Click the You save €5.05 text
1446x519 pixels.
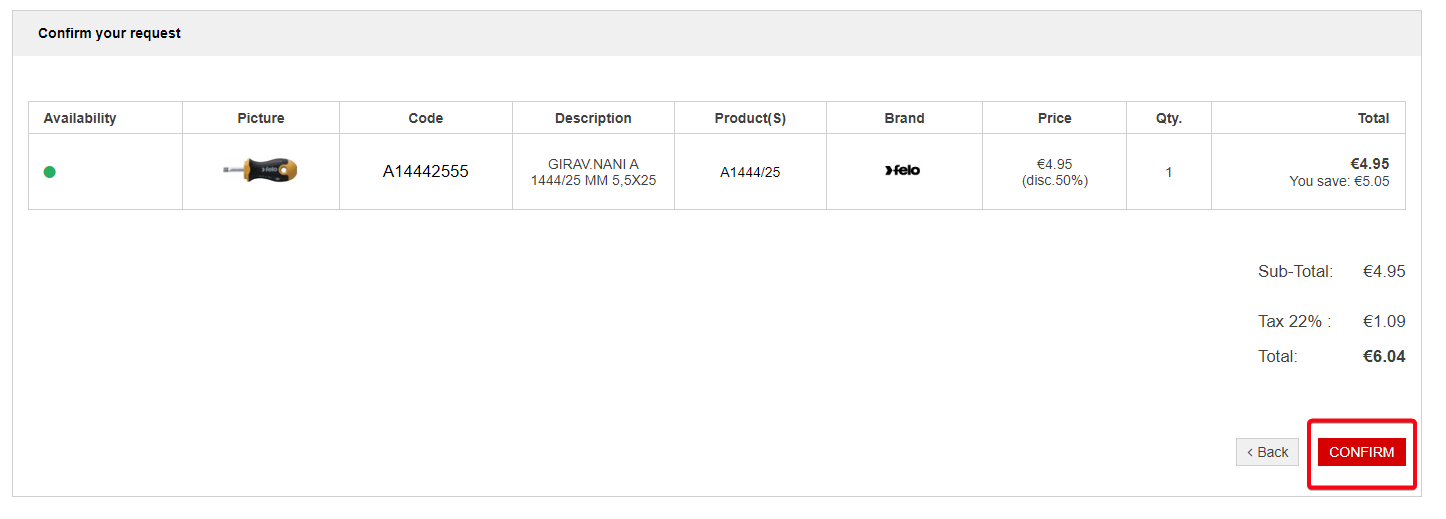coord(1339,181)
